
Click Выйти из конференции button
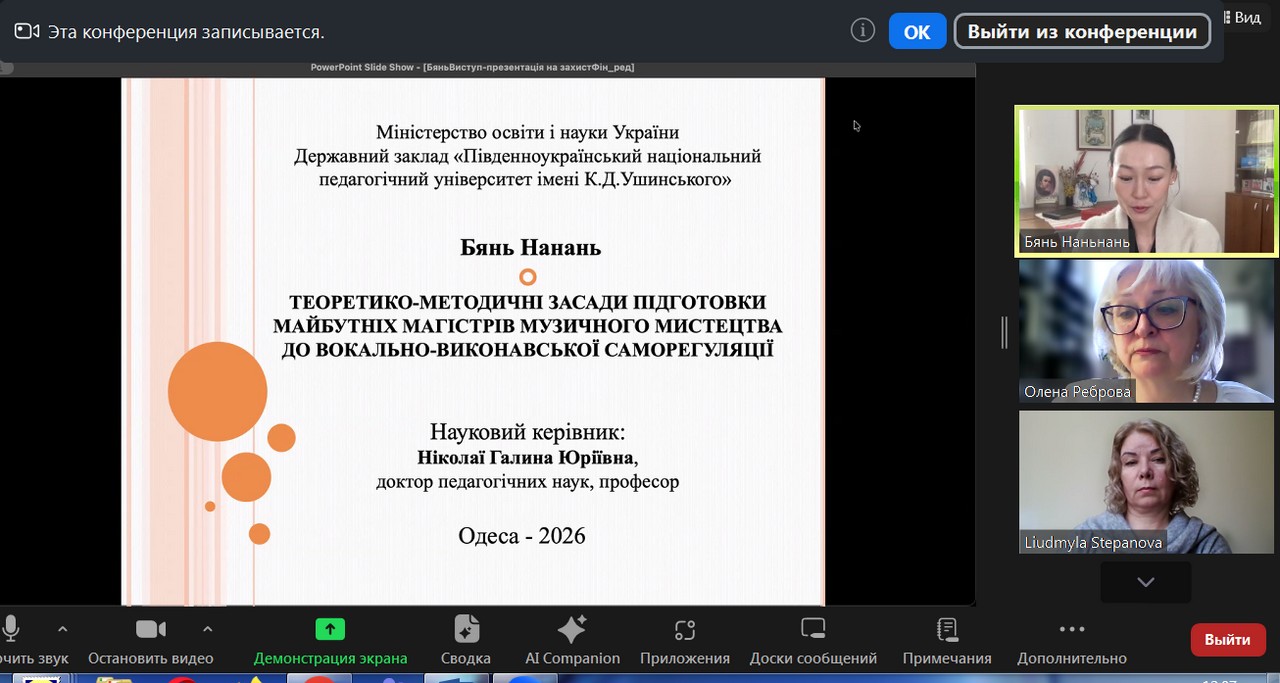1081,31
